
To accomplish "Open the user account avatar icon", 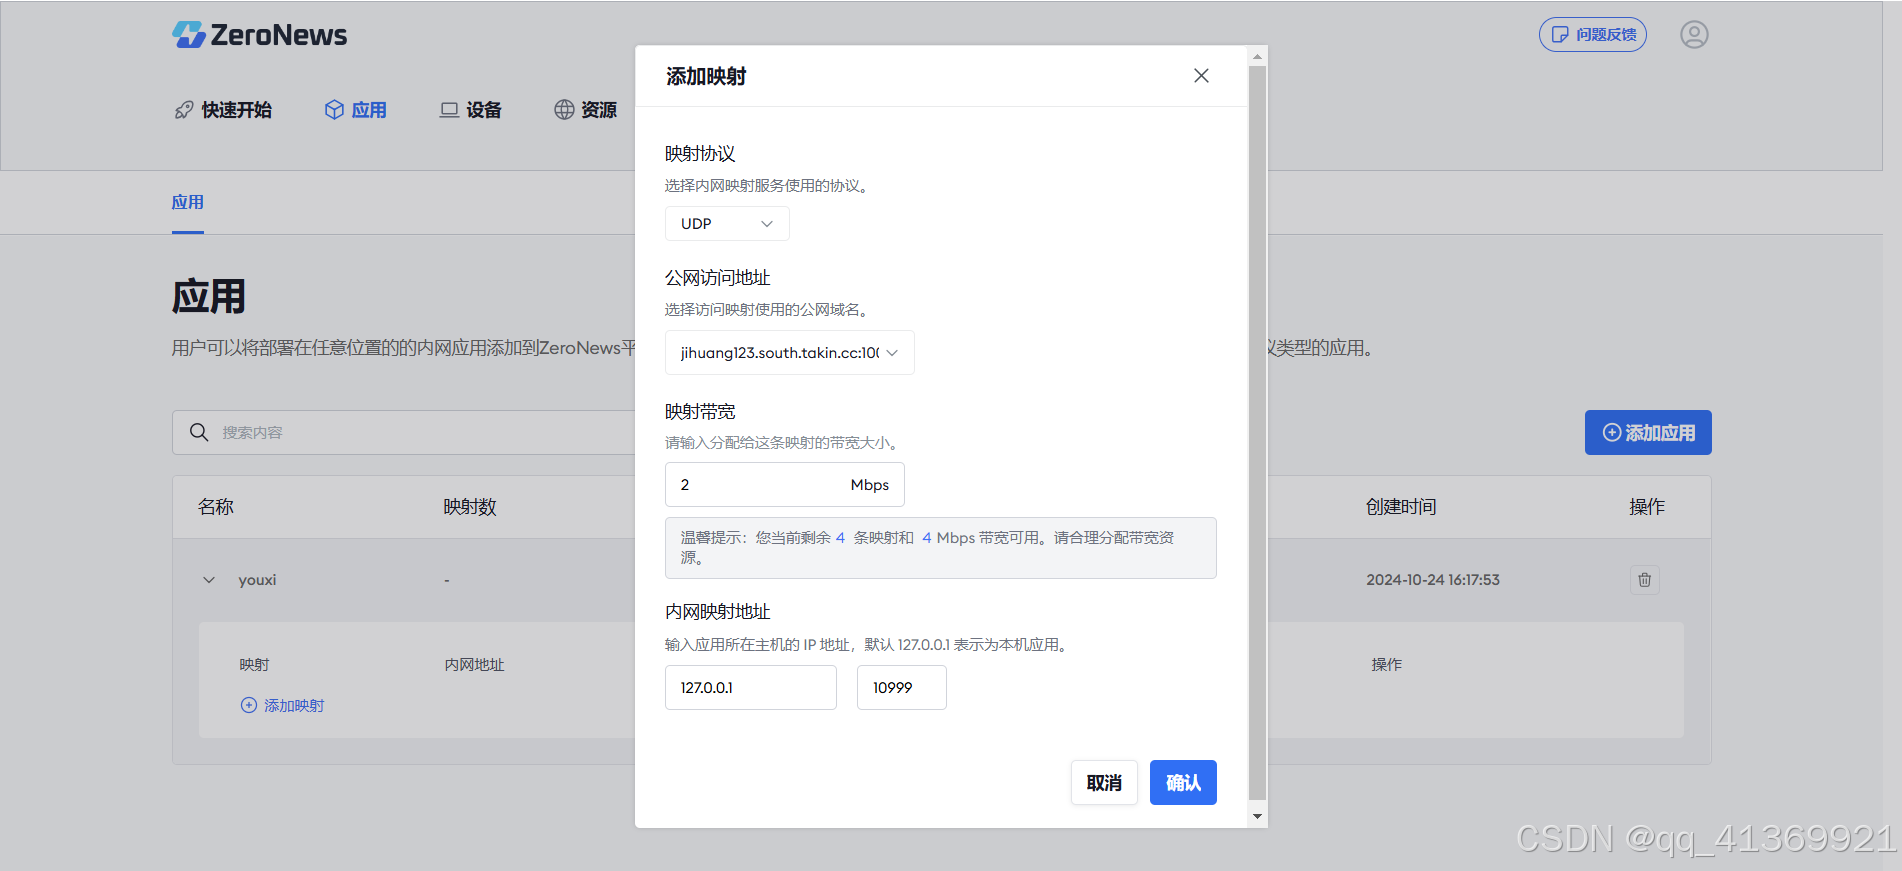I will (1694, 35).
